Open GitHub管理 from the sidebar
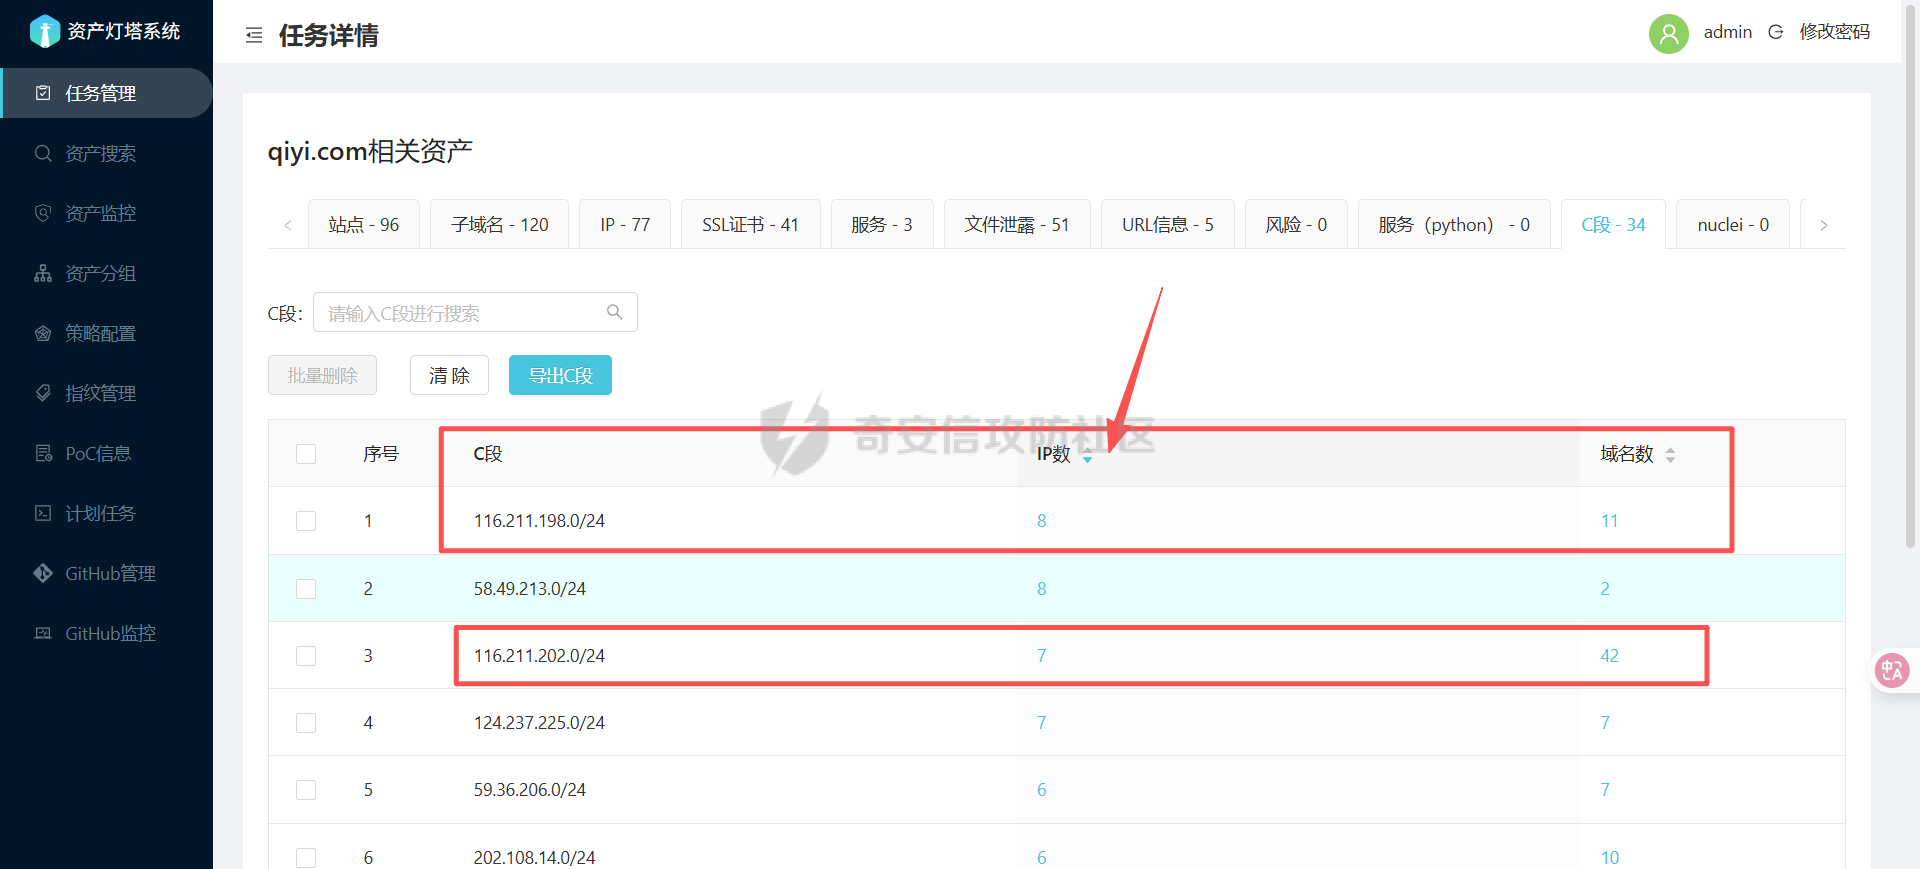This screenshot has width=1920, height=869. point(110,573)
